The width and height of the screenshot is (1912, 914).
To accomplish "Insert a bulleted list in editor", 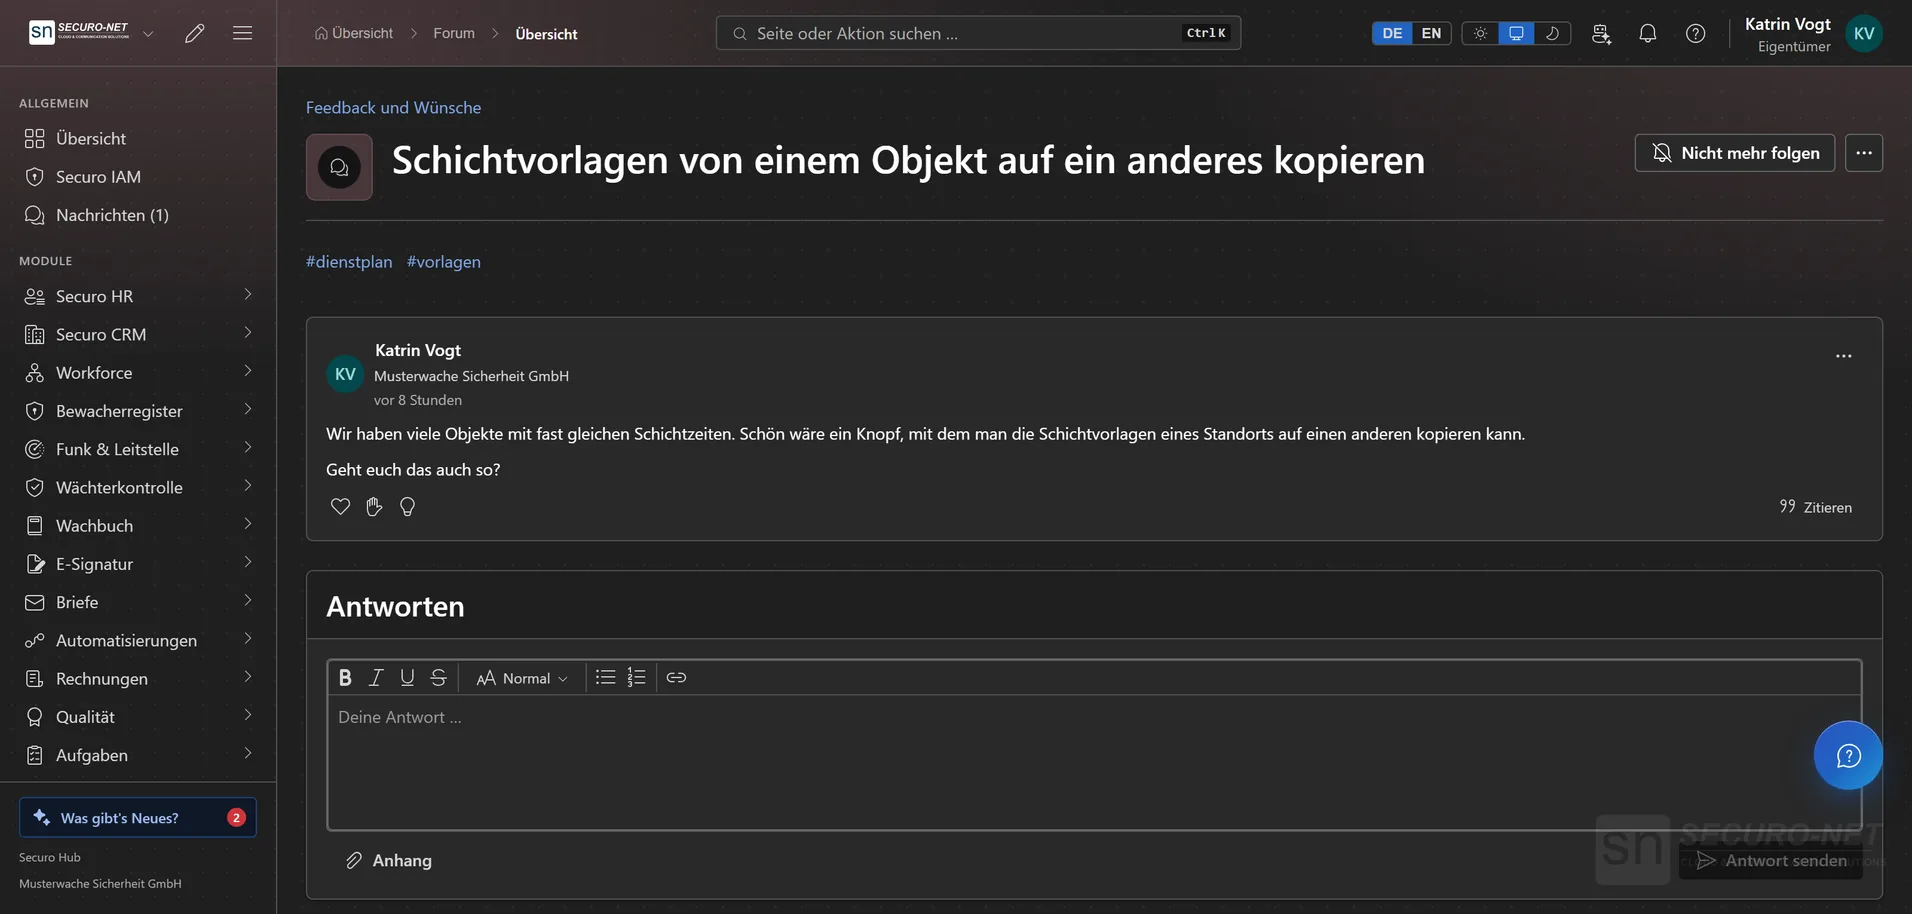I will [x=605, y=678].
